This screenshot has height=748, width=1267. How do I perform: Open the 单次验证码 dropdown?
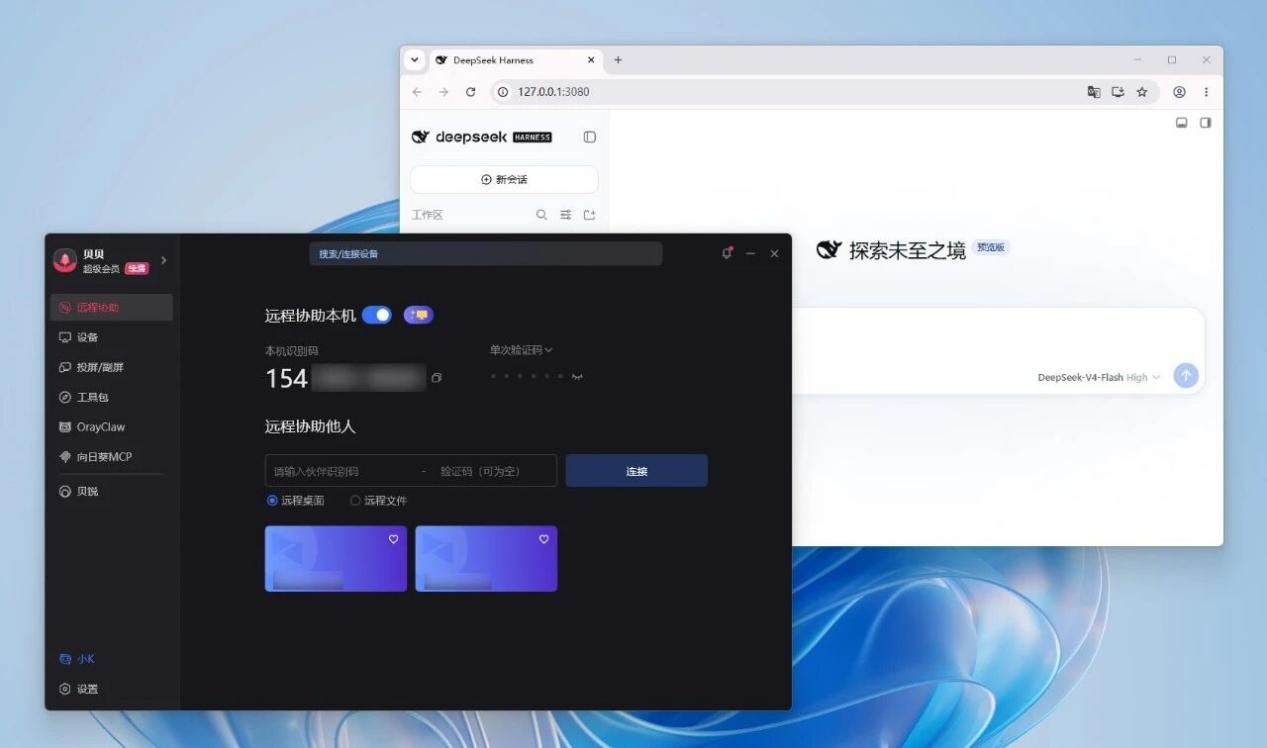(x=521, y=350)
